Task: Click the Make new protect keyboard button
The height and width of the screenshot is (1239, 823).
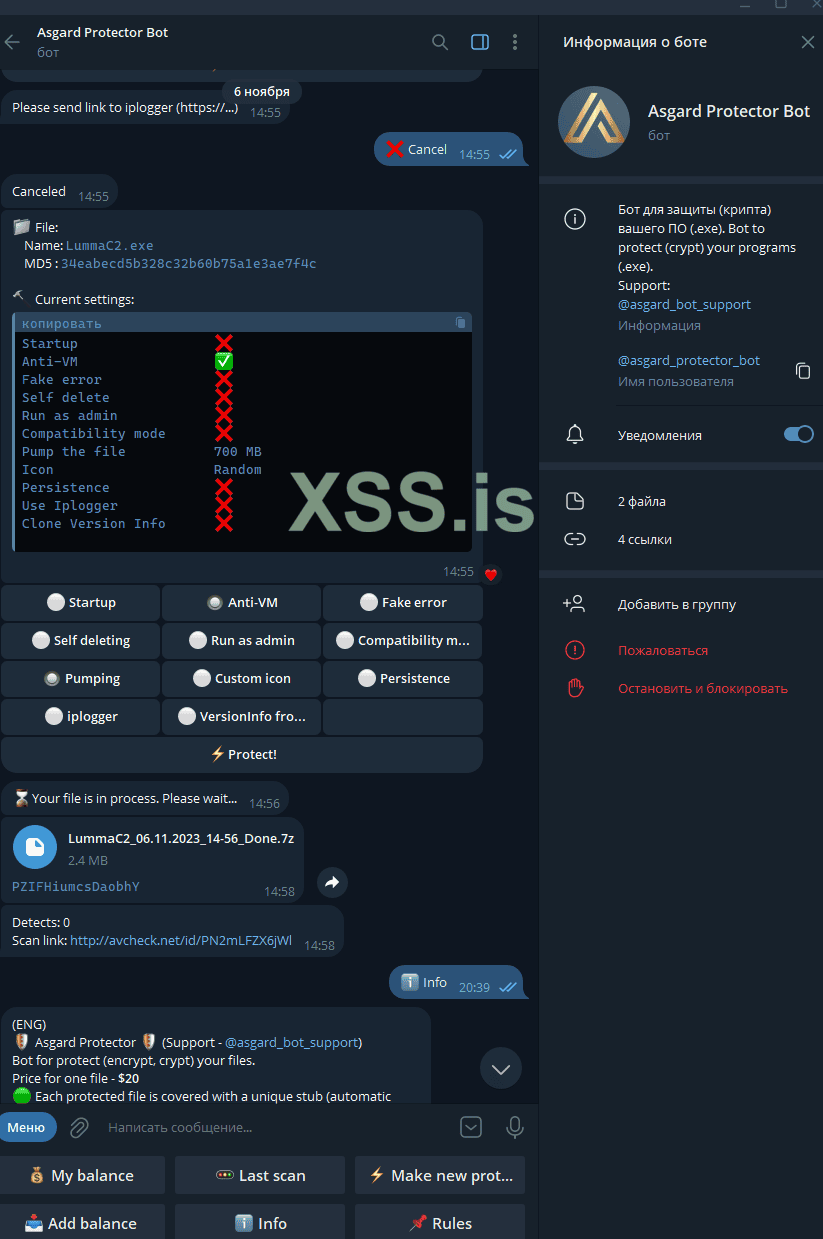Action: click(440, 1175)
